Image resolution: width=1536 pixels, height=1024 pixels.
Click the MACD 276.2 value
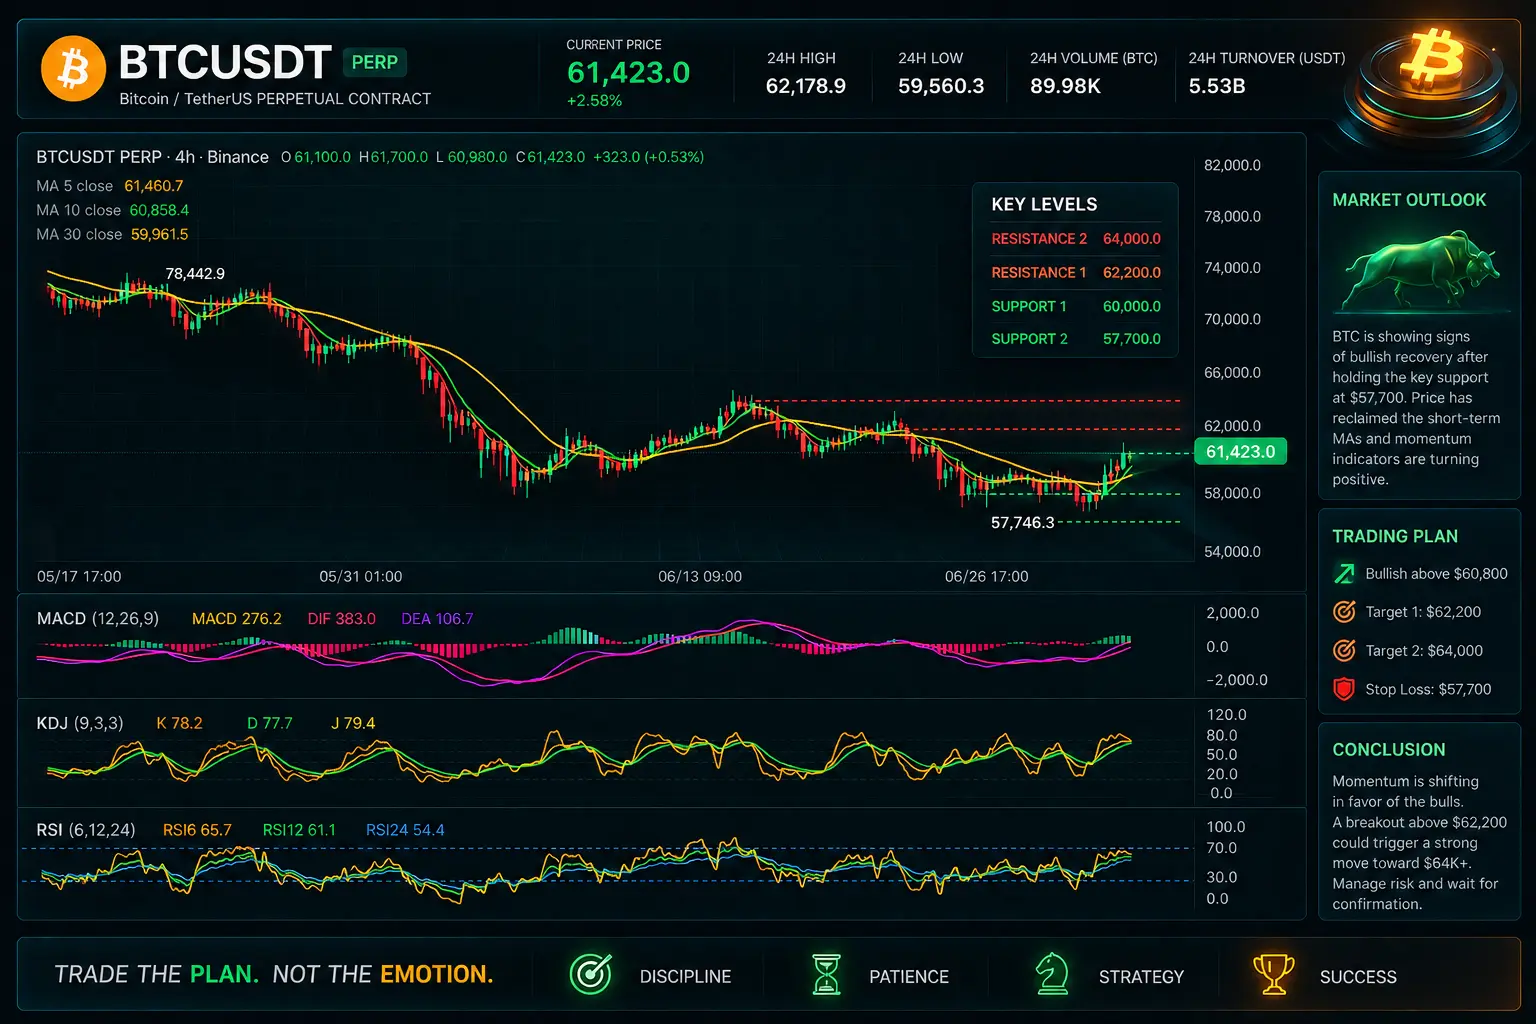[x=237, y=619]
